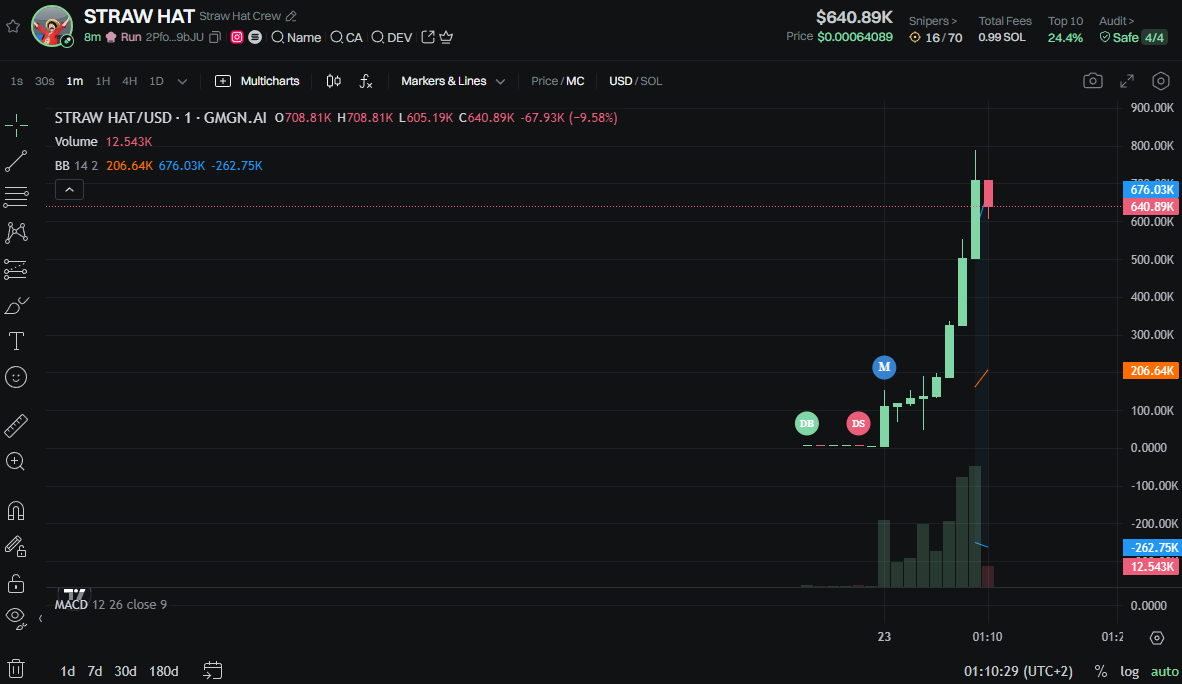This screenshot has width=1182, height=684.
Task: Open the Snipers details link
Action: click(x=932, y=21)
